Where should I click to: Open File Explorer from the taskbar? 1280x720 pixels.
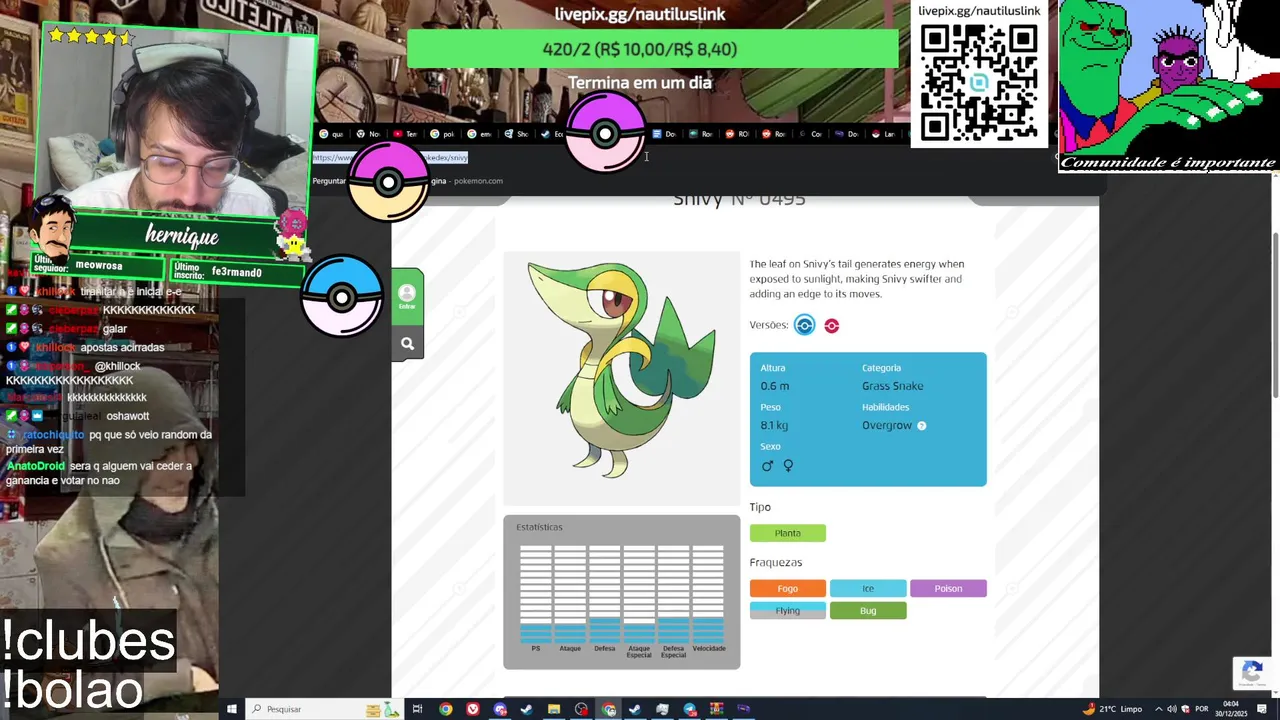(x=554, y=709)
